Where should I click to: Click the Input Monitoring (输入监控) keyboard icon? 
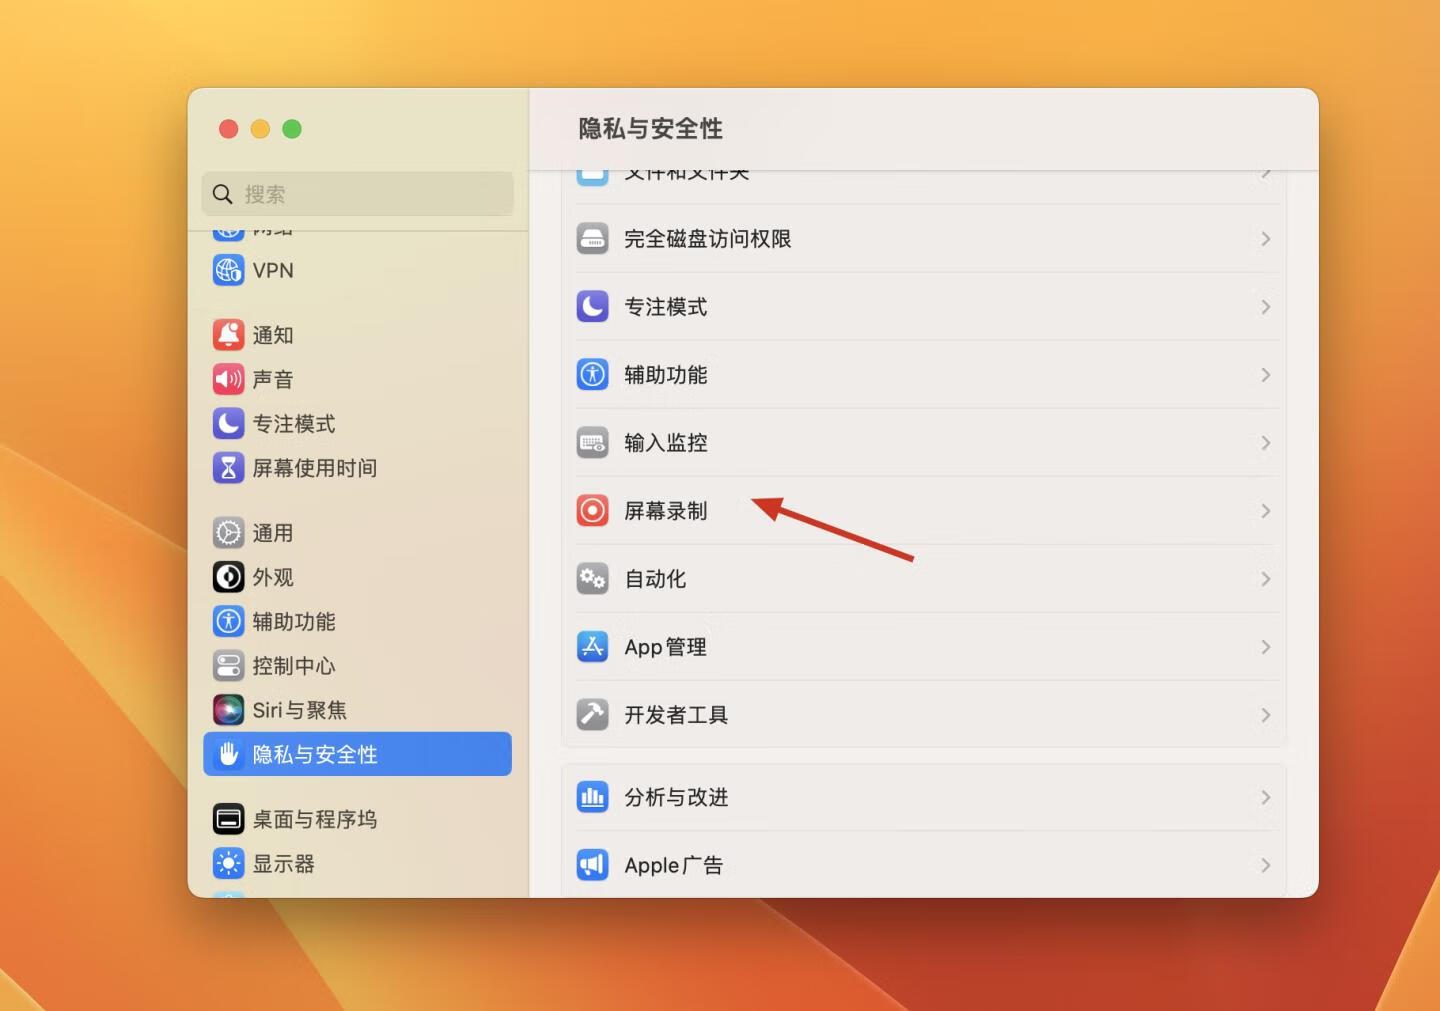point(592,443)
